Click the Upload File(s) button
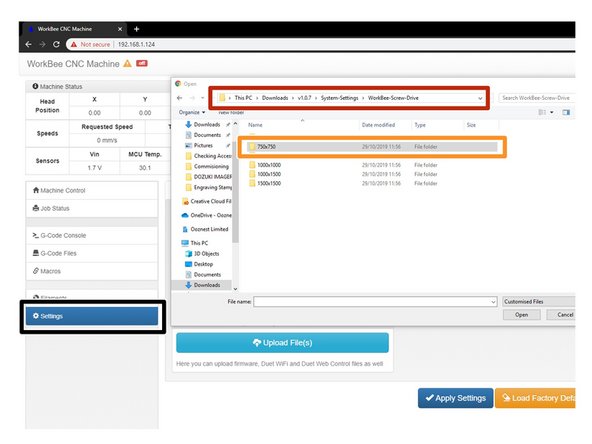The image size is (592, 444). tap(282, 342)
